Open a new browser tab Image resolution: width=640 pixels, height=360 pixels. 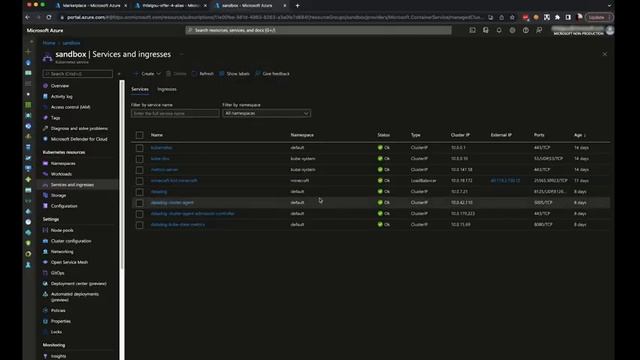(298, 6)
